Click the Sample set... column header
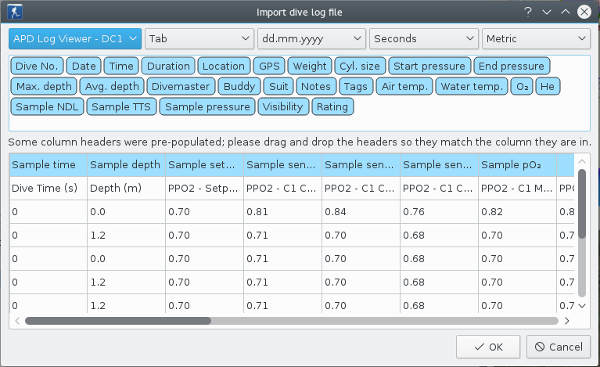Image resolution: width=600 pixels, height=367 pixels. (204, 165)
